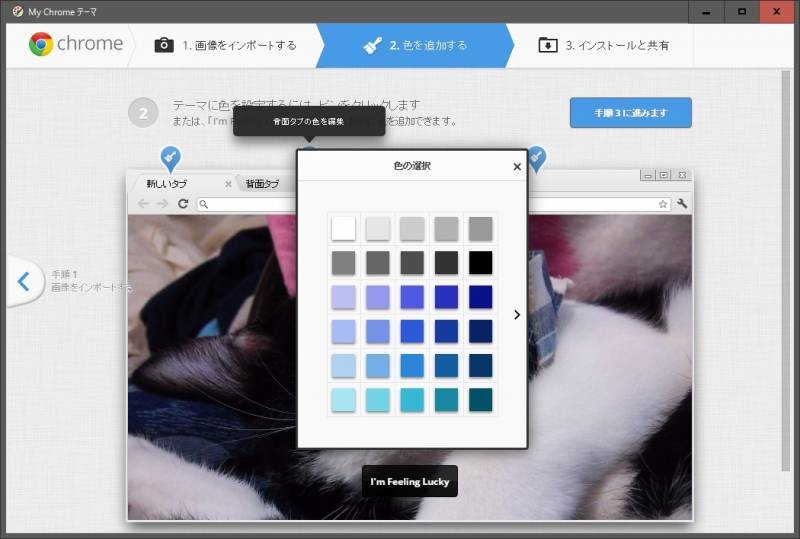Click preview browser back arrow
Screen dimensions: 800x539
coord(143,204)
